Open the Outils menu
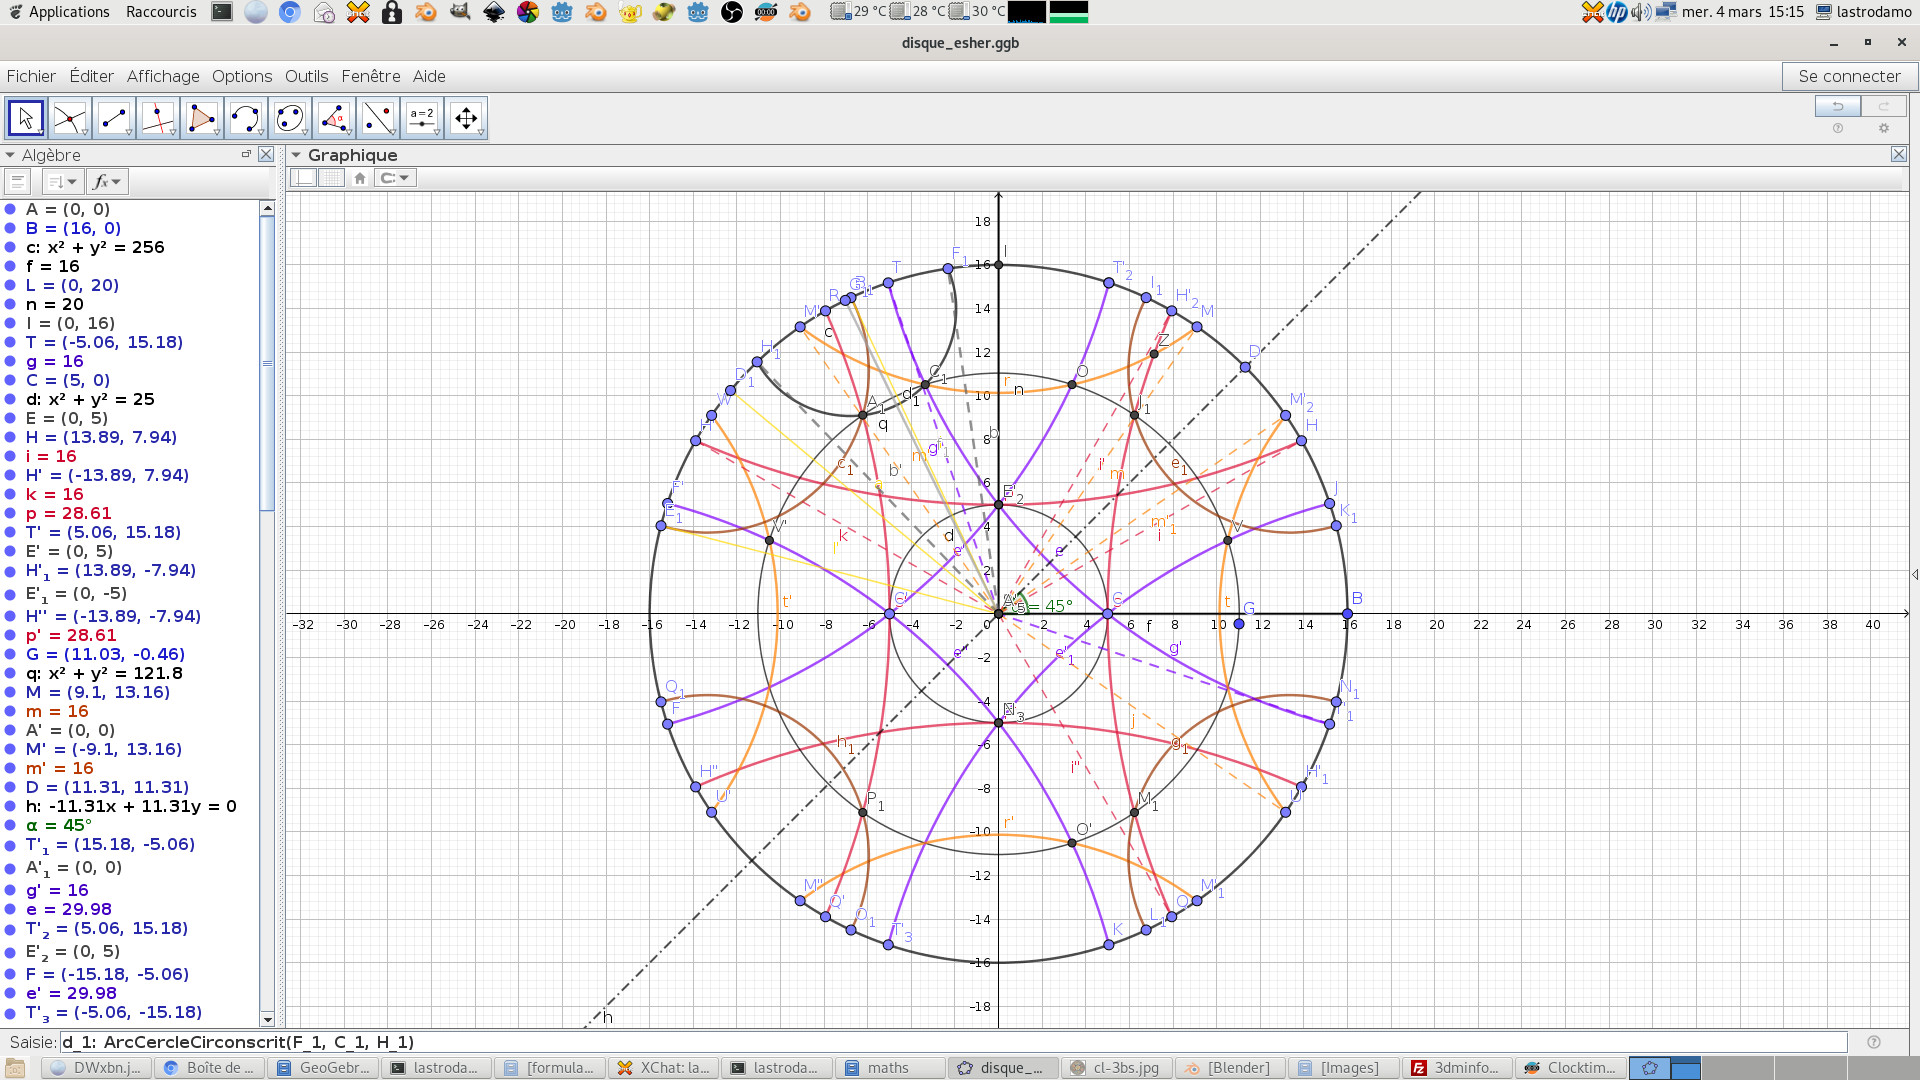This screenshot has width=1920, height=1080. (306, 76)
